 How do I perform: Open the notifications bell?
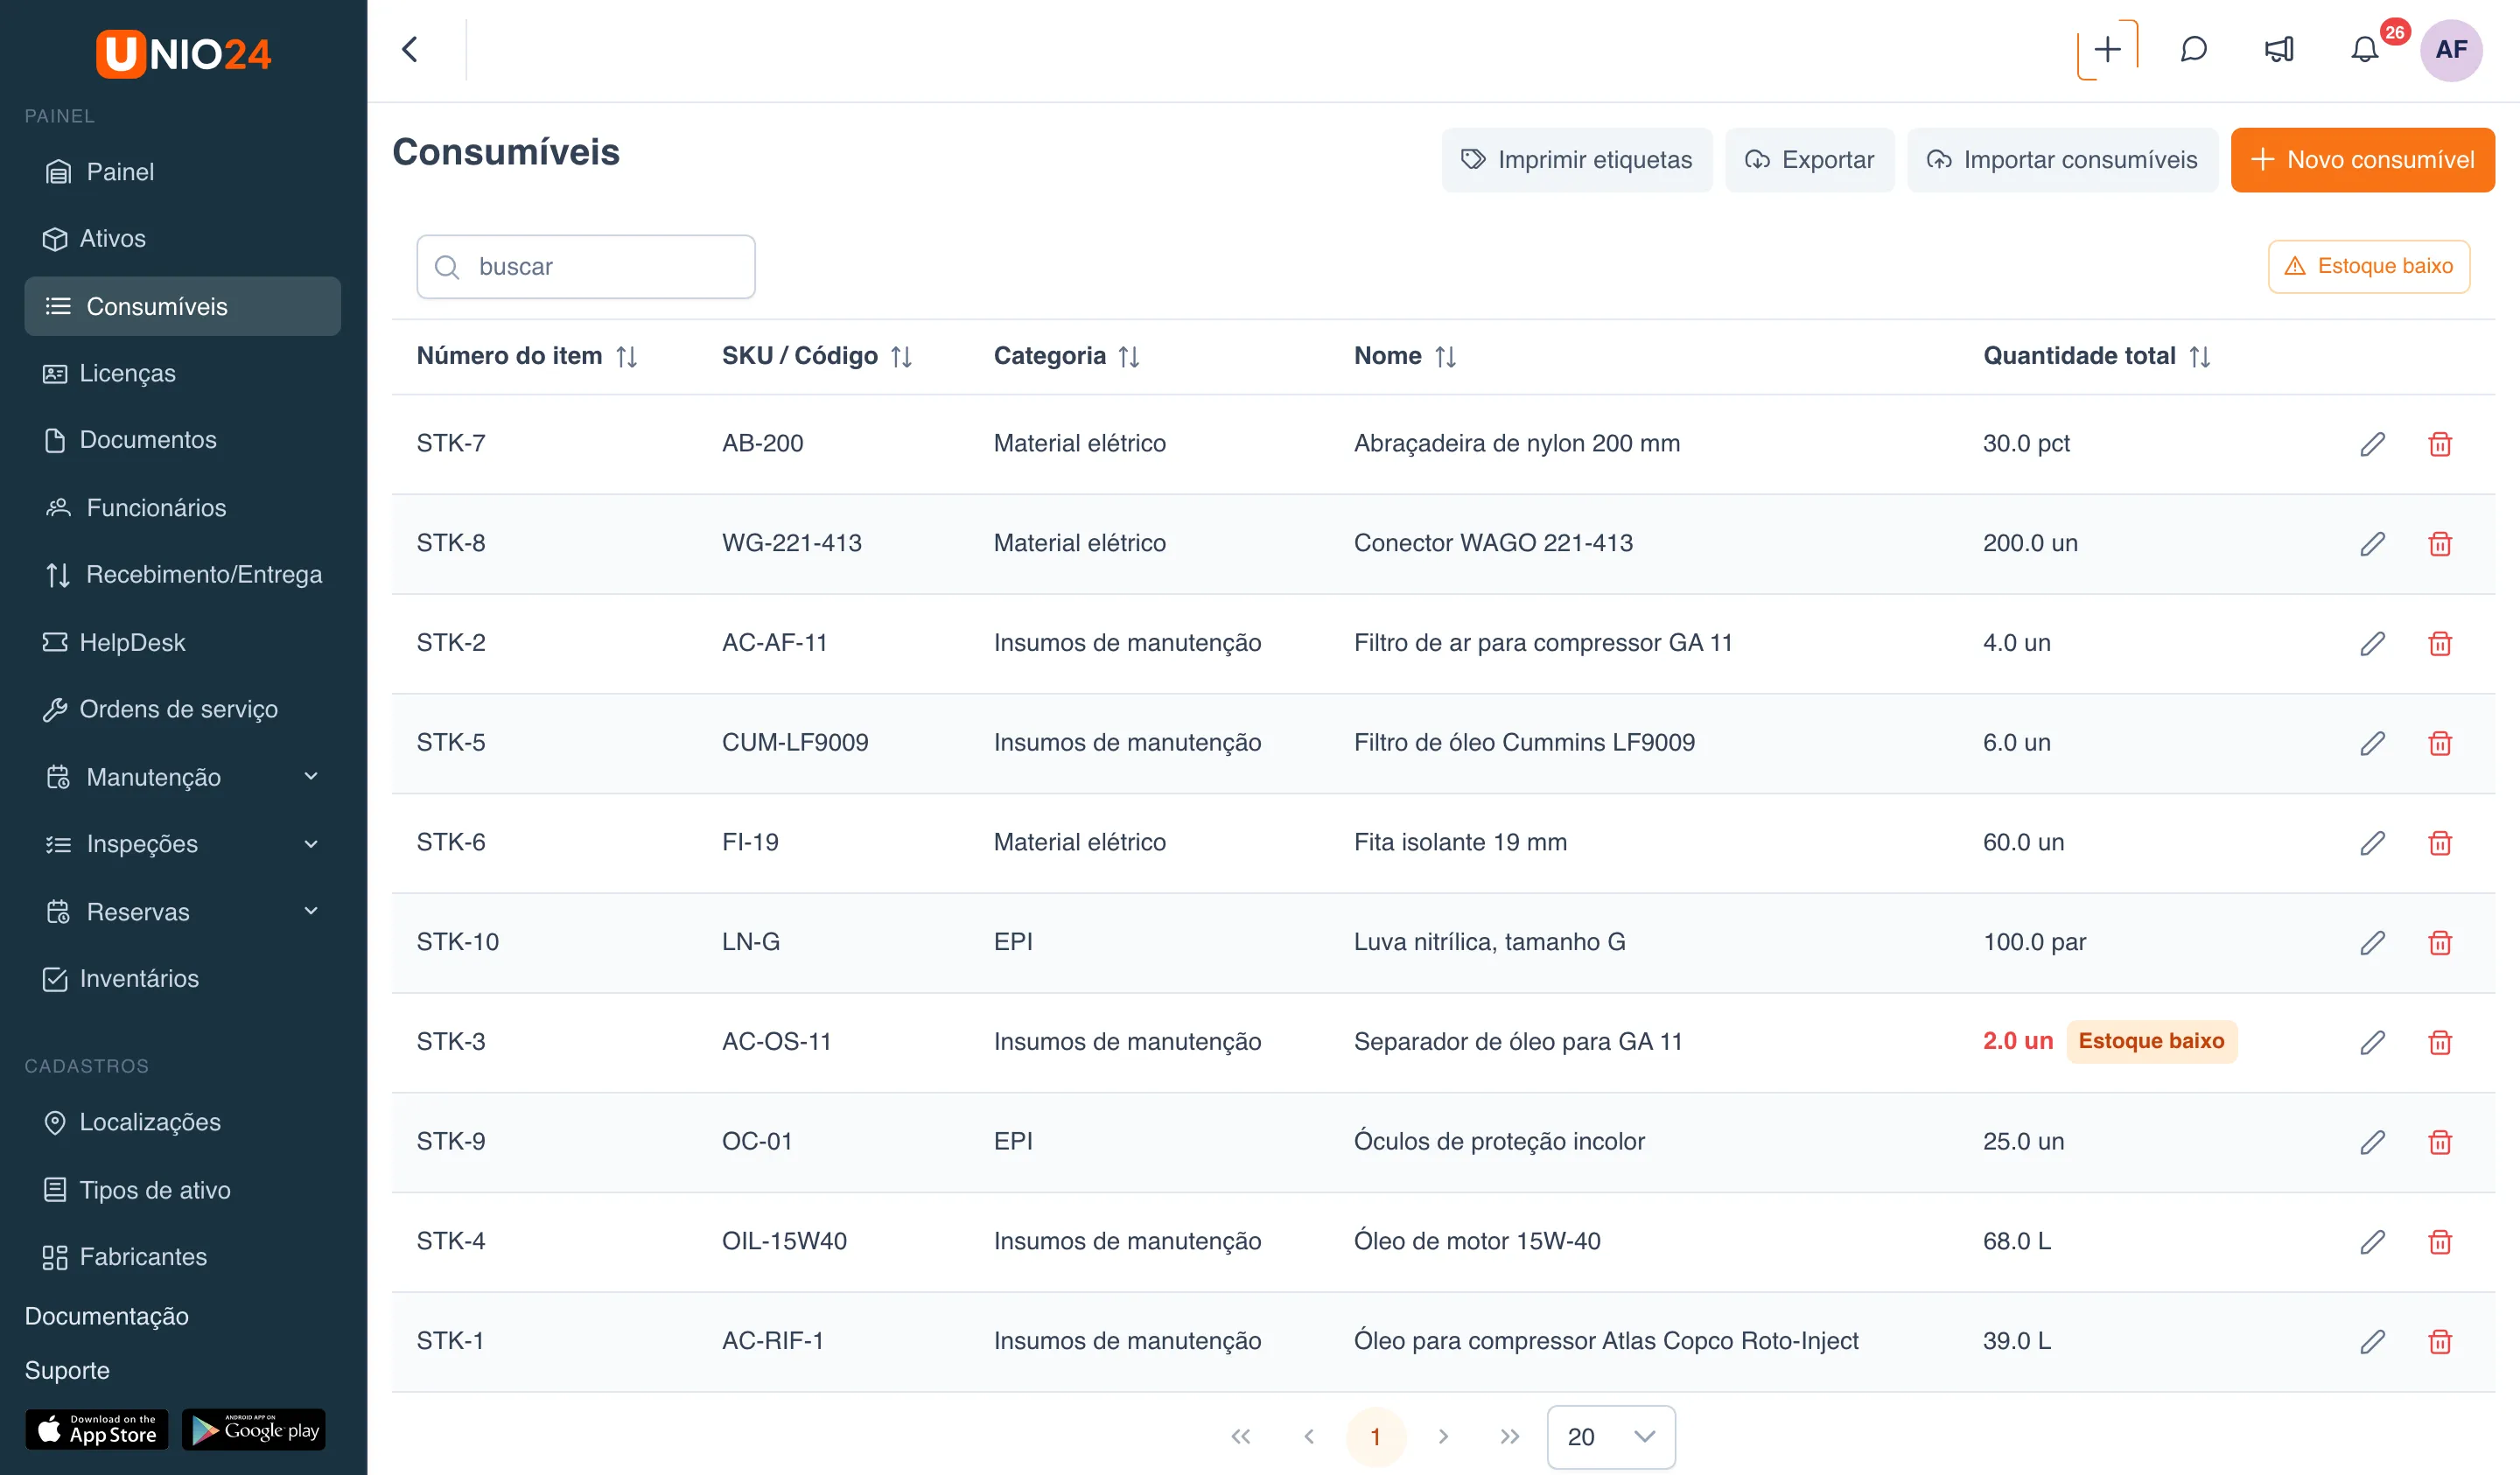click(x=2364, y=49)
